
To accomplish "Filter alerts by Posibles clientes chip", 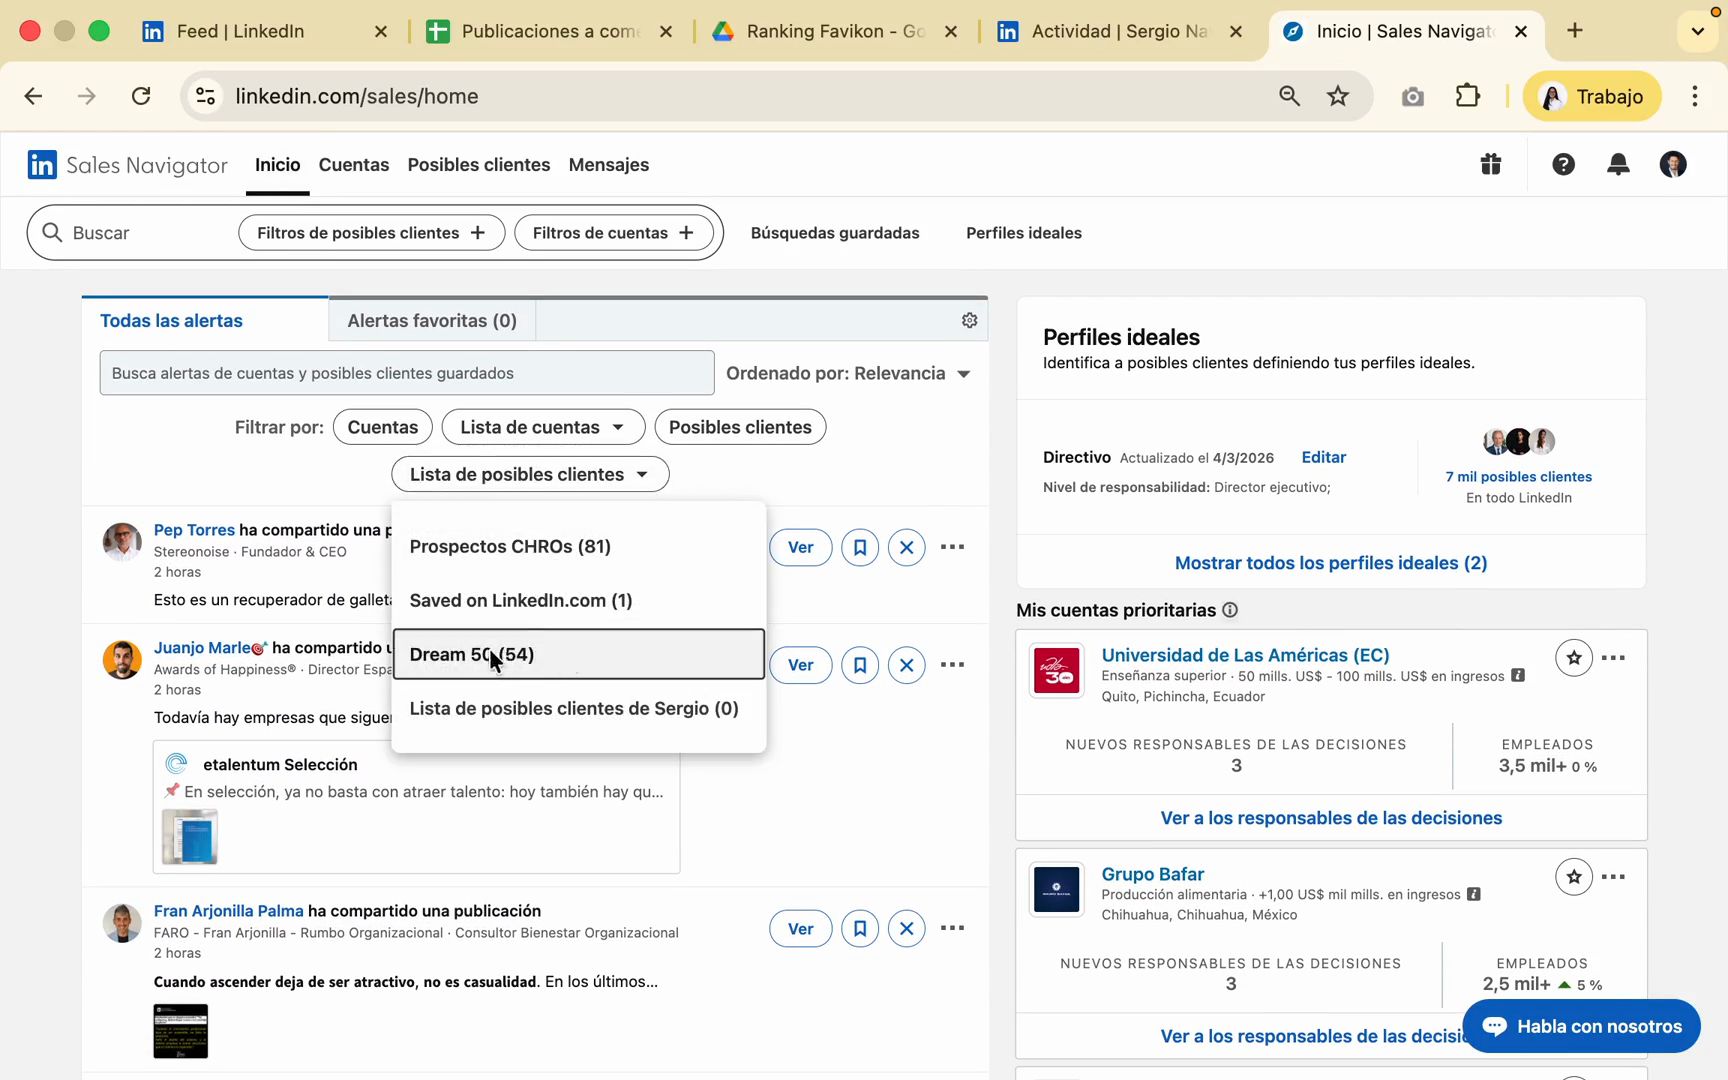I will coord(740,427).
